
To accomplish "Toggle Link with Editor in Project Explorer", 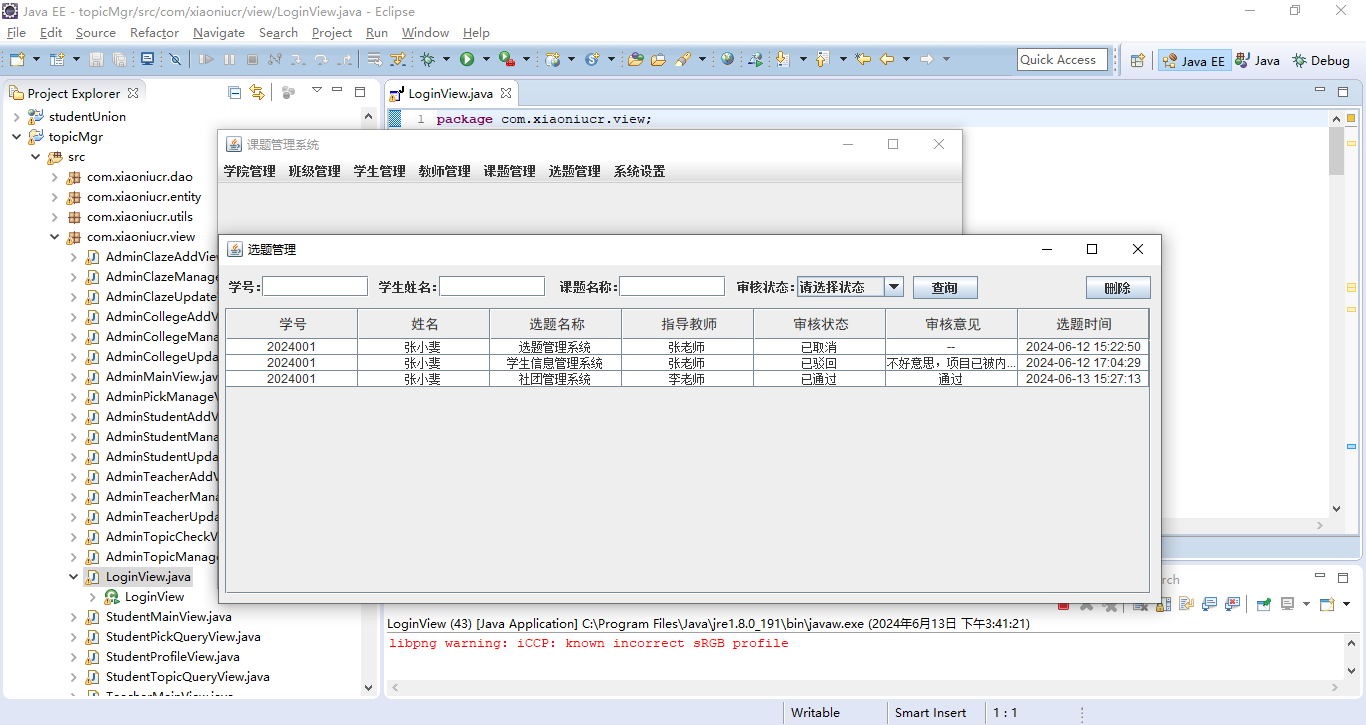I will [x=258, y=93].
